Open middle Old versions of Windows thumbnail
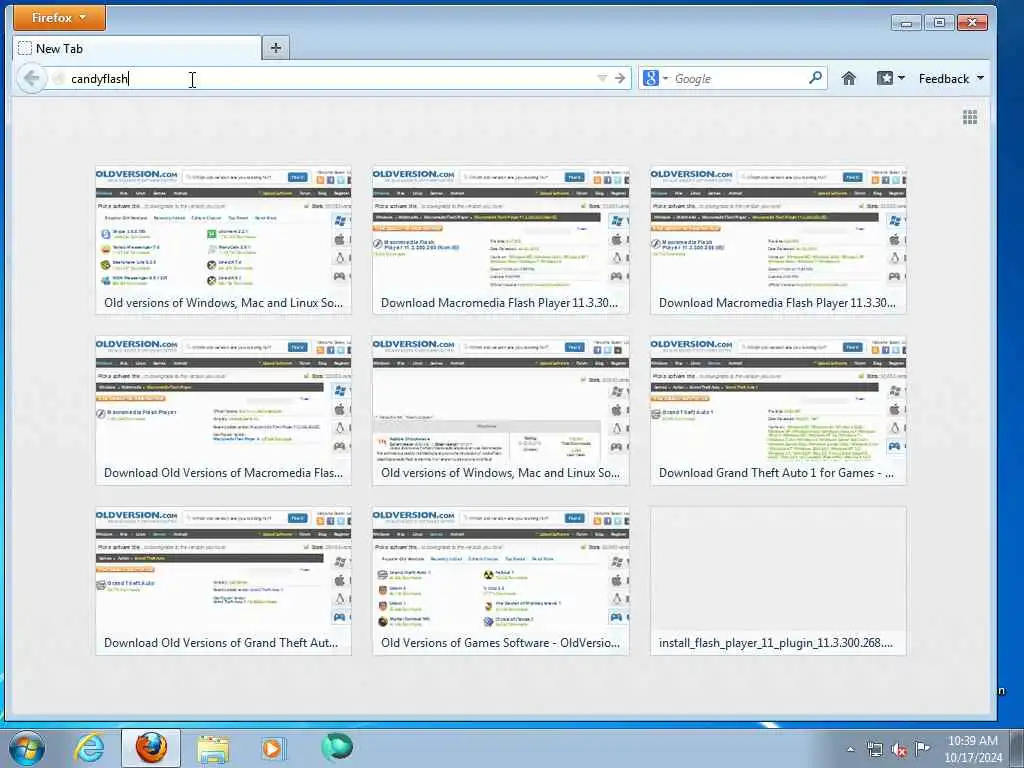 [x=501, y=410]
